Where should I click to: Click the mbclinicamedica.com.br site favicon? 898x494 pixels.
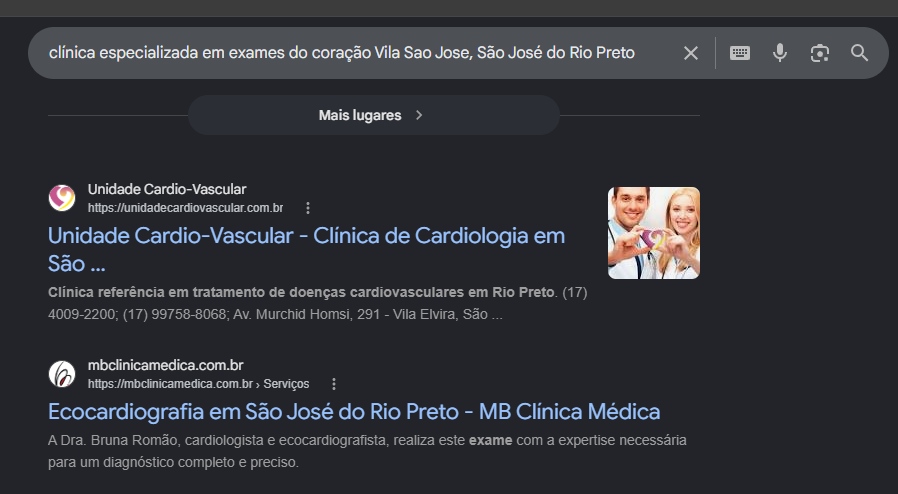tap(62, 374)
